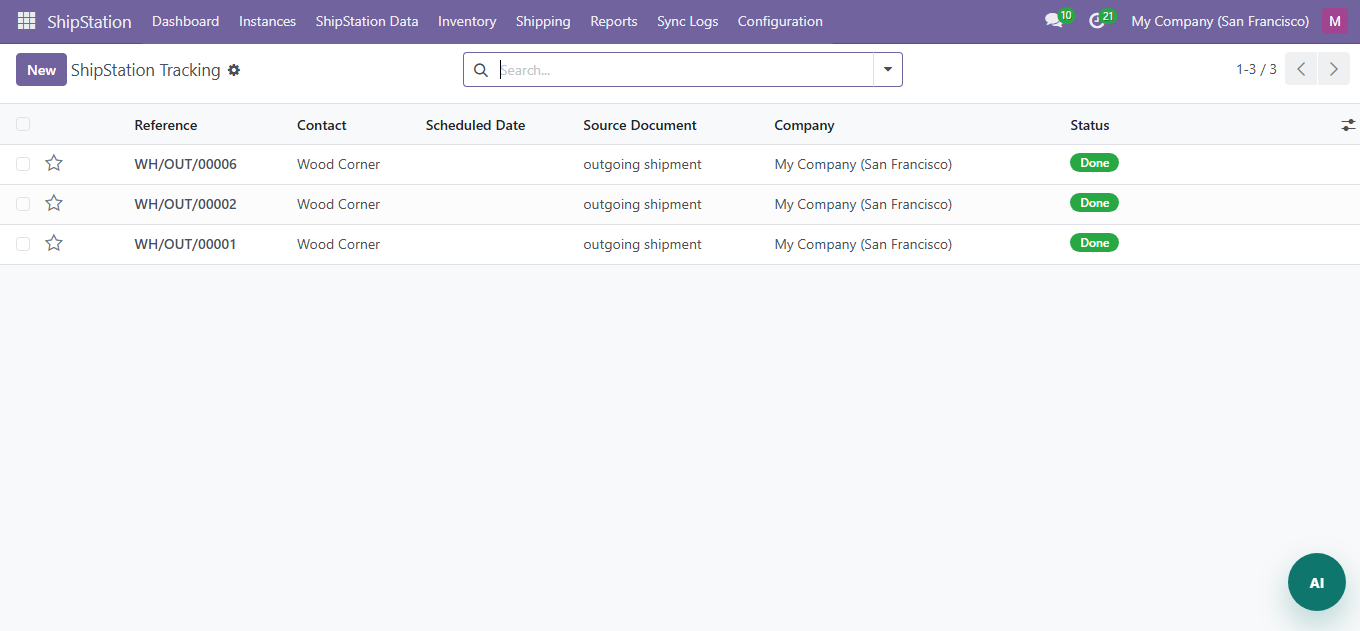Open the company switcher My Company (San Francisco)

click(1219, 21)
